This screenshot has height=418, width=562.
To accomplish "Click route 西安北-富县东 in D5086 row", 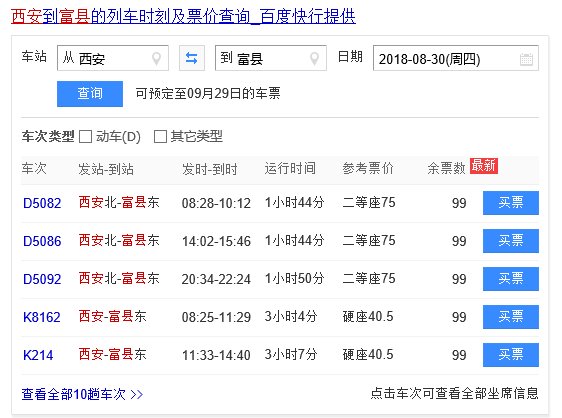I will [119, 241].
